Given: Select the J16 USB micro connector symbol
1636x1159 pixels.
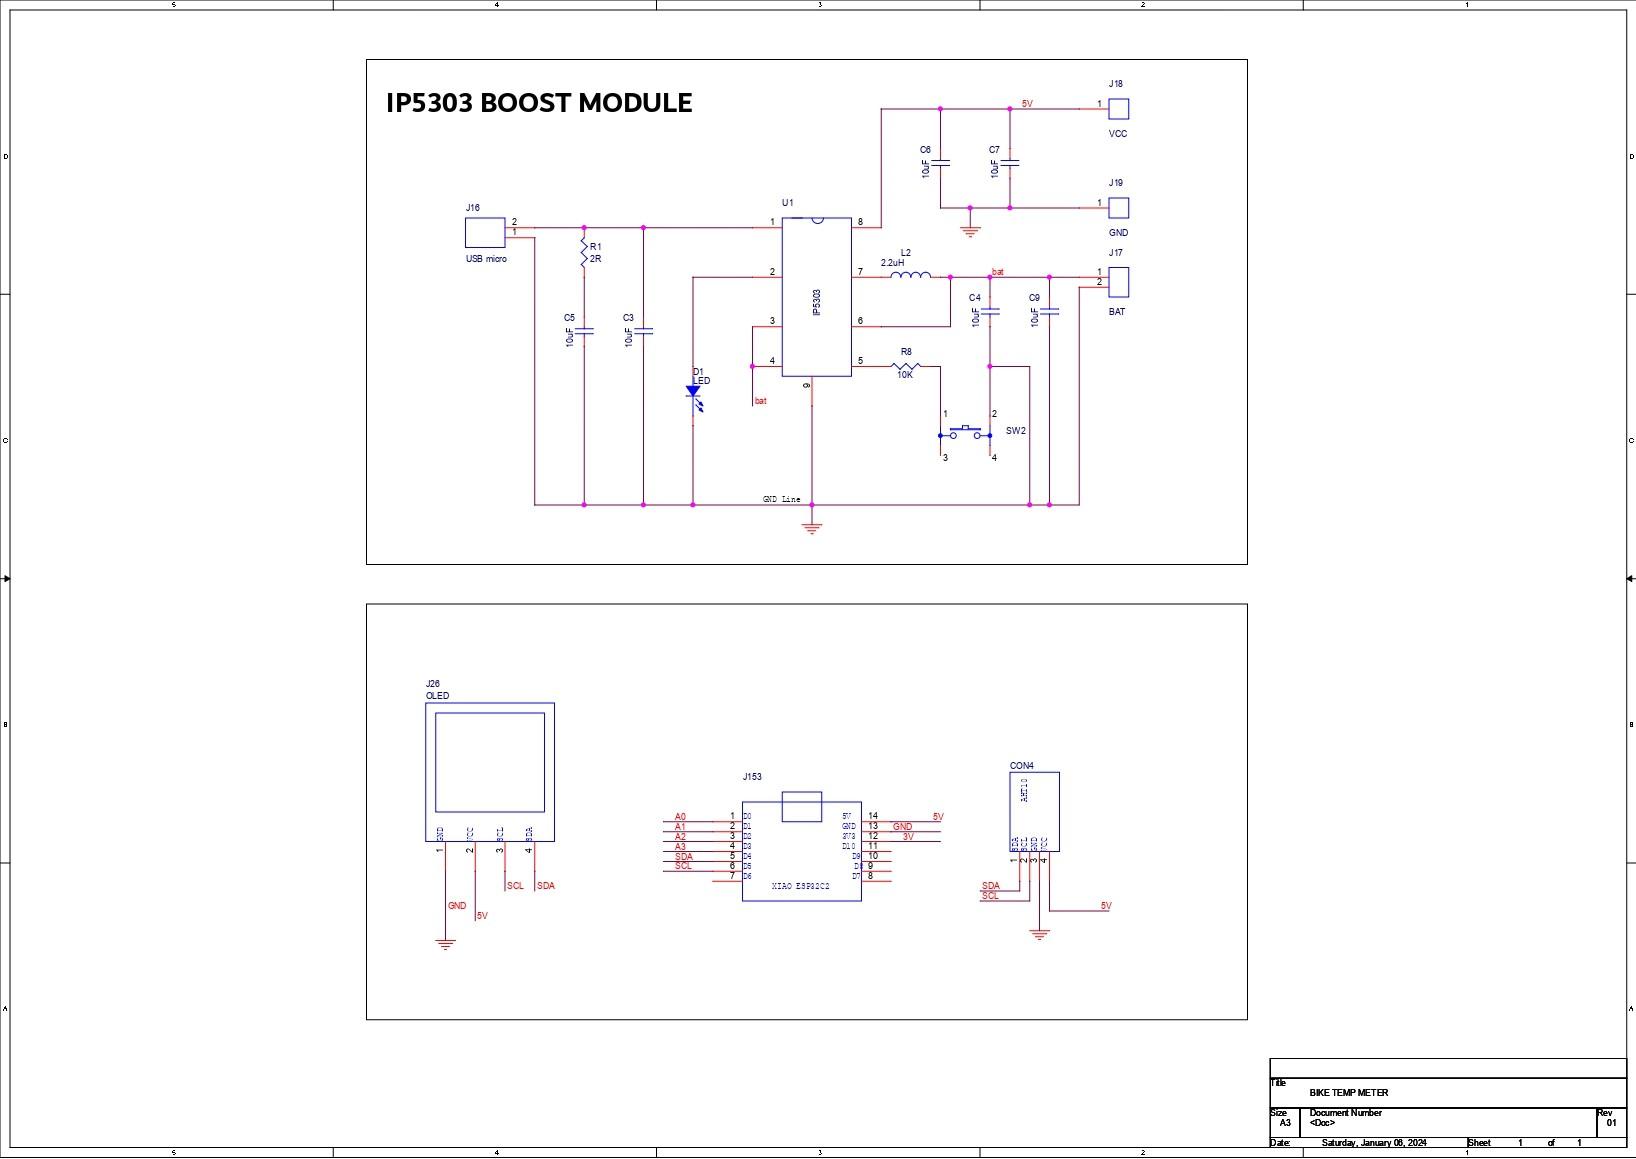Looking at the screenshot, I should pyautogui.click(x=485, y=232).
